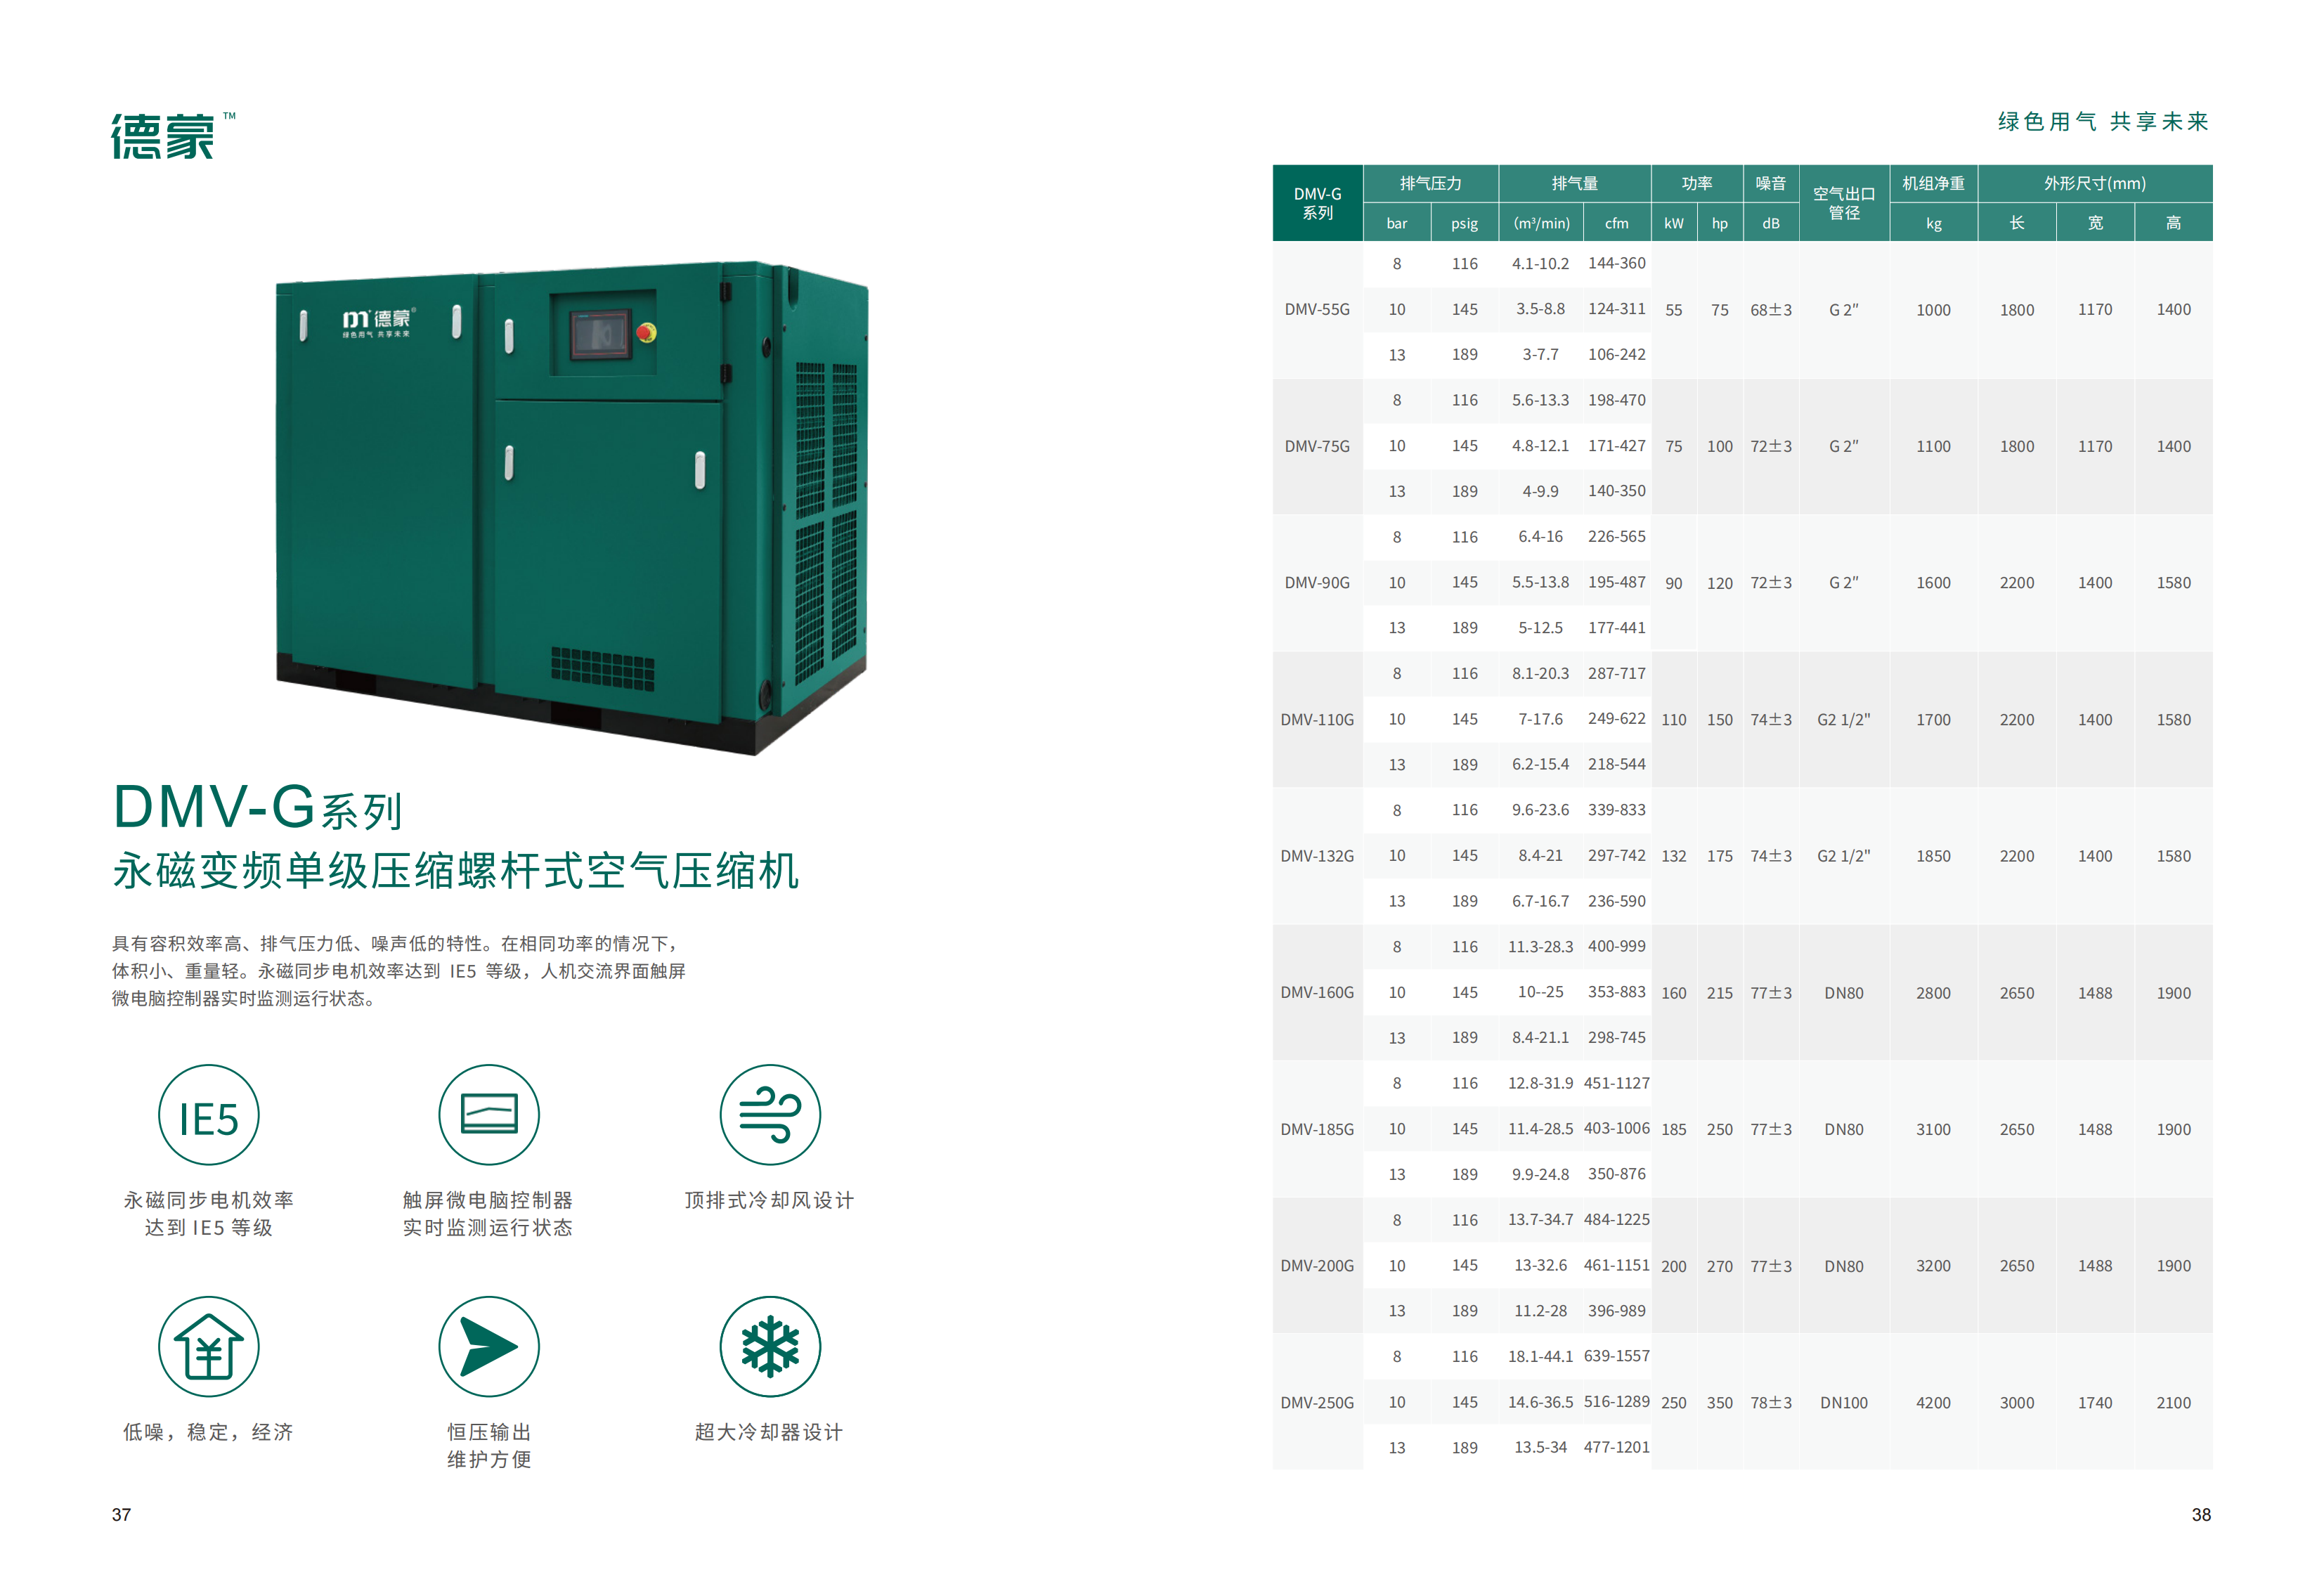Select the DMV-55G model row label

tap(1317, 309)
